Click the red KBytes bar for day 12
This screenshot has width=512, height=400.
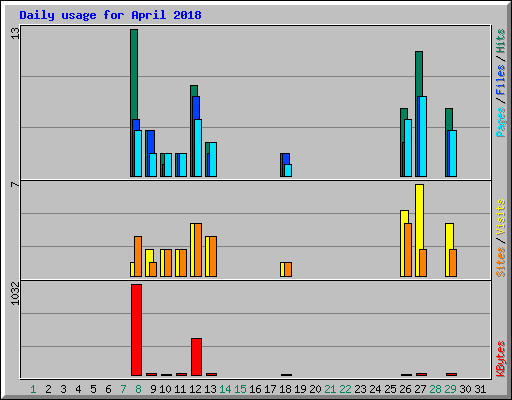(196, 357)
